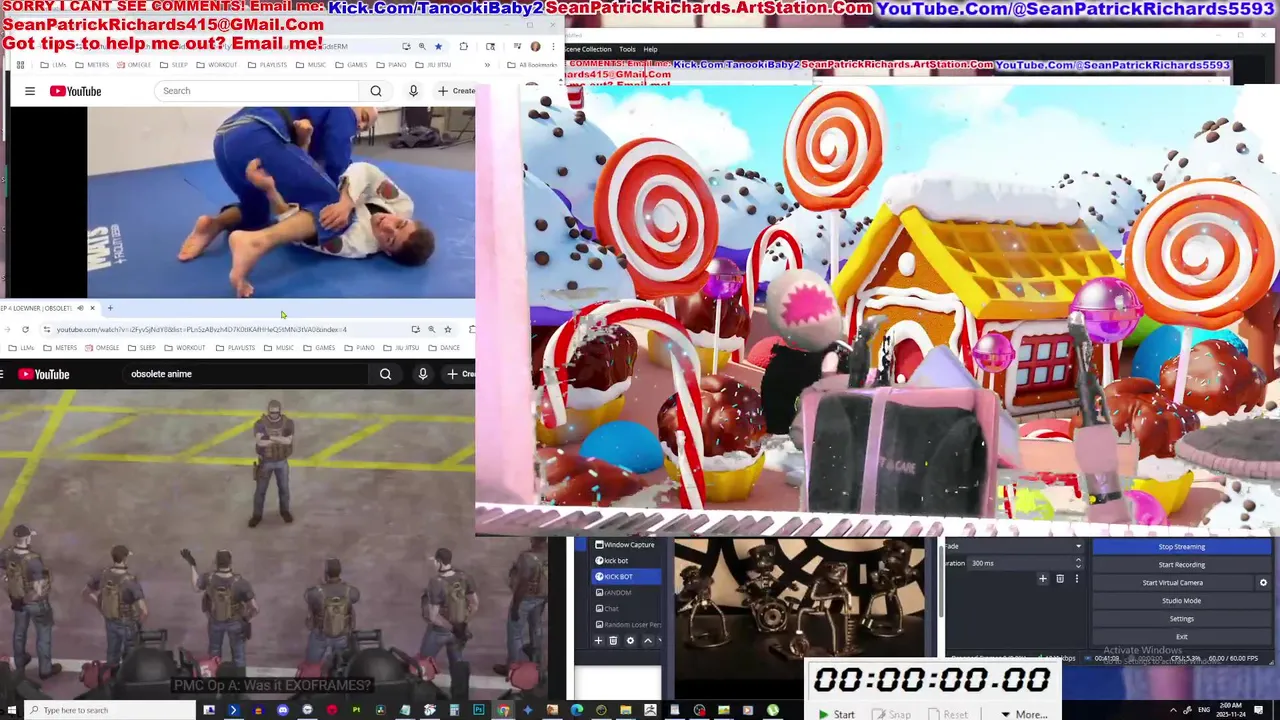1280x720 pixels.
Task: Open SLEEP bookmark folder in lower browser
Action: click(141, 348)
